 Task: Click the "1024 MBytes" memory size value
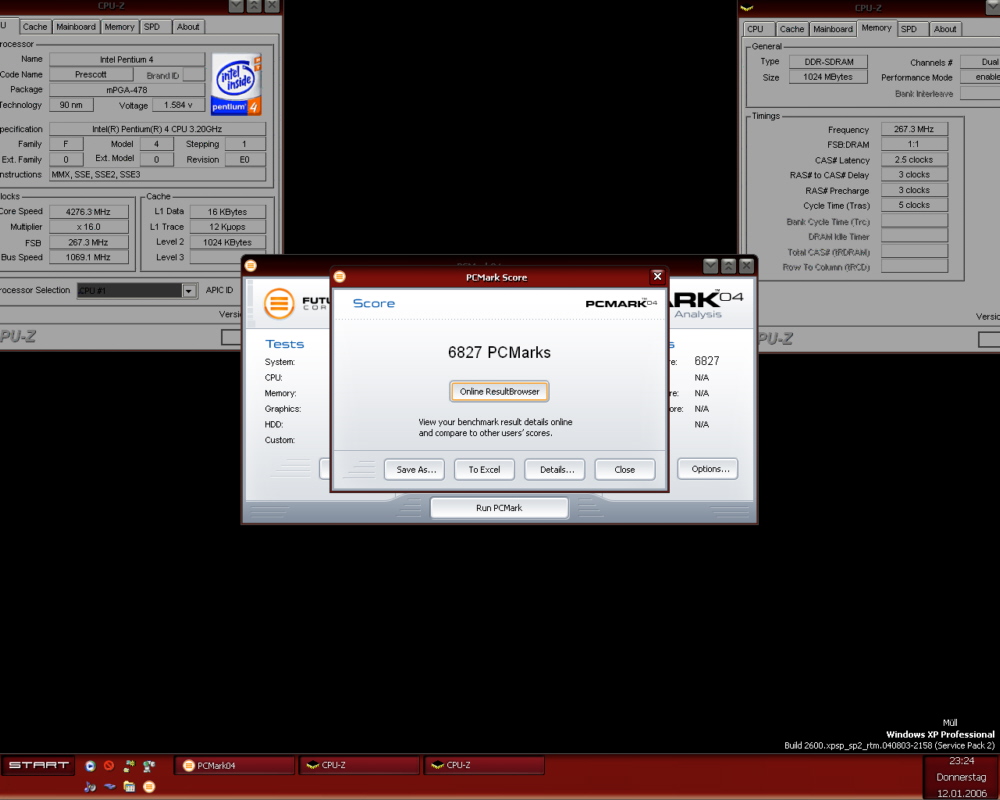[828, 77]
